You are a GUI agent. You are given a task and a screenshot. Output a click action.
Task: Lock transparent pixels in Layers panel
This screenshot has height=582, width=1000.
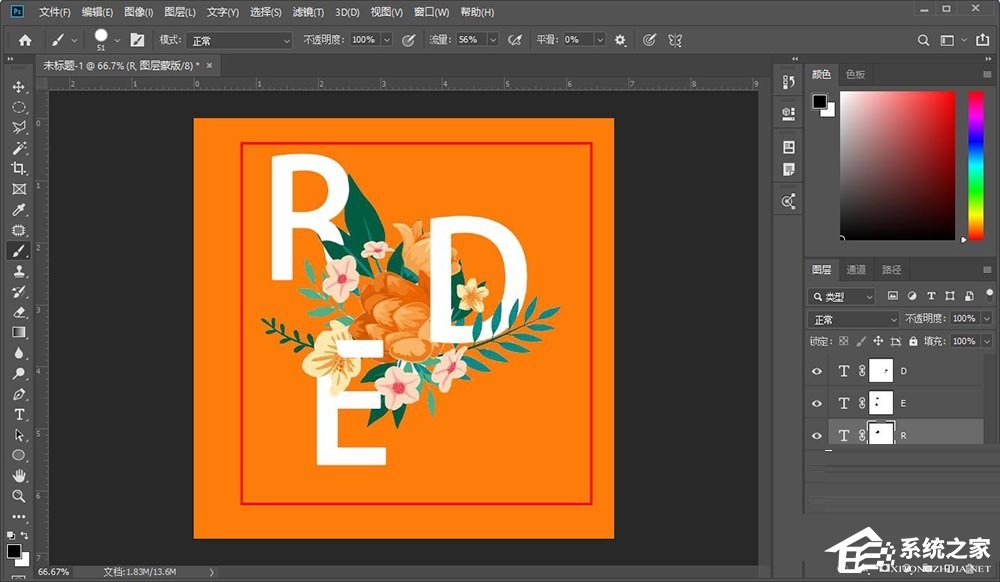pos(843,341)
